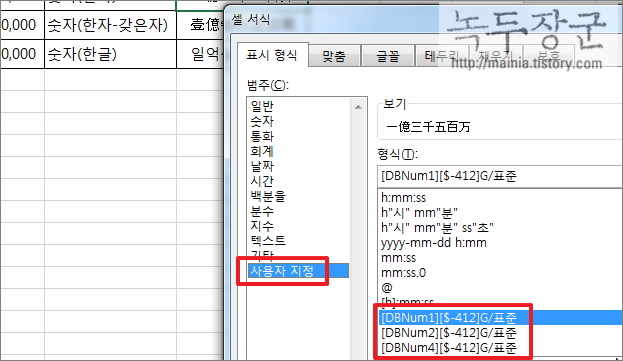Select 지수 category
The width and height of the screenshot is (623, 361).
click(x=262, y=226)
